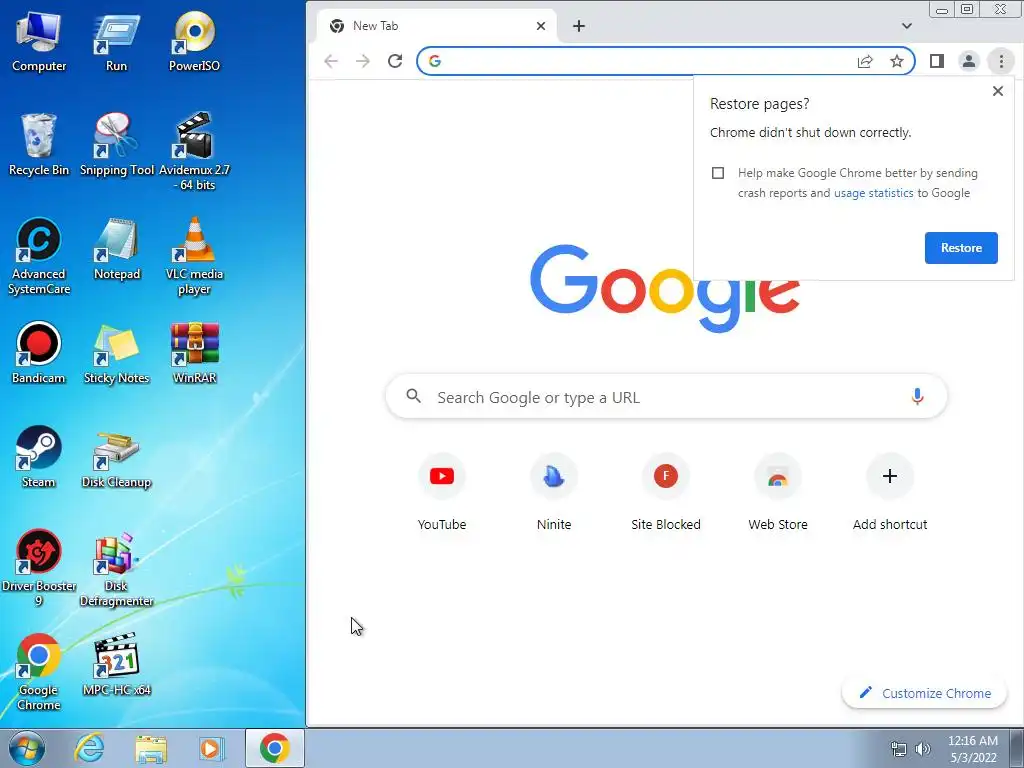Open the Site Blocked shortcut
The height and width of the screenshot is (768, 1024).
(665, 493)
